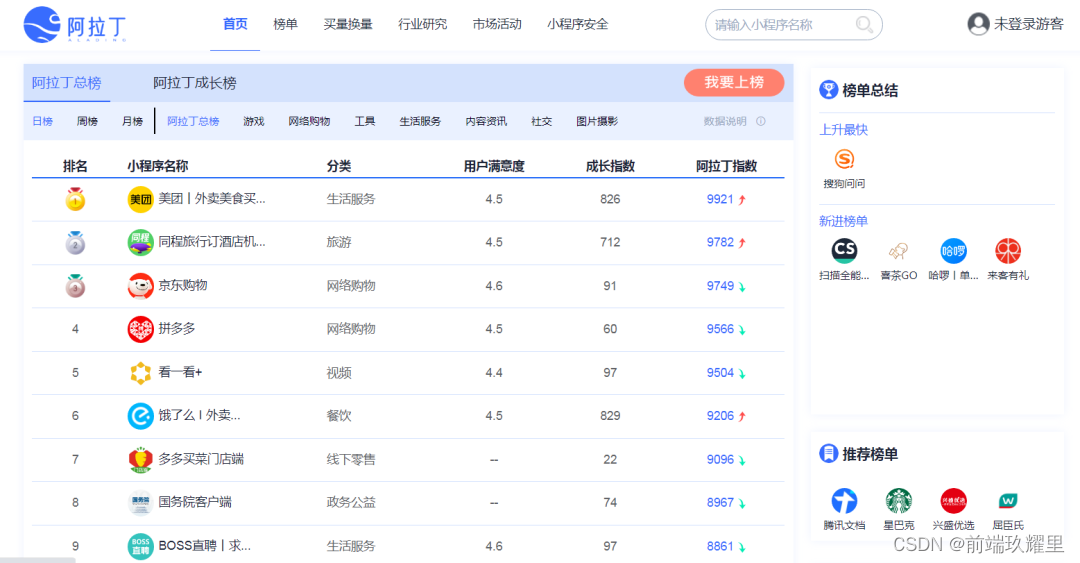This screenshot has height=563, width=1080.
Task: Open the 买量换量 navigation item
Action: pyautogui.click(x=348, y=24)
